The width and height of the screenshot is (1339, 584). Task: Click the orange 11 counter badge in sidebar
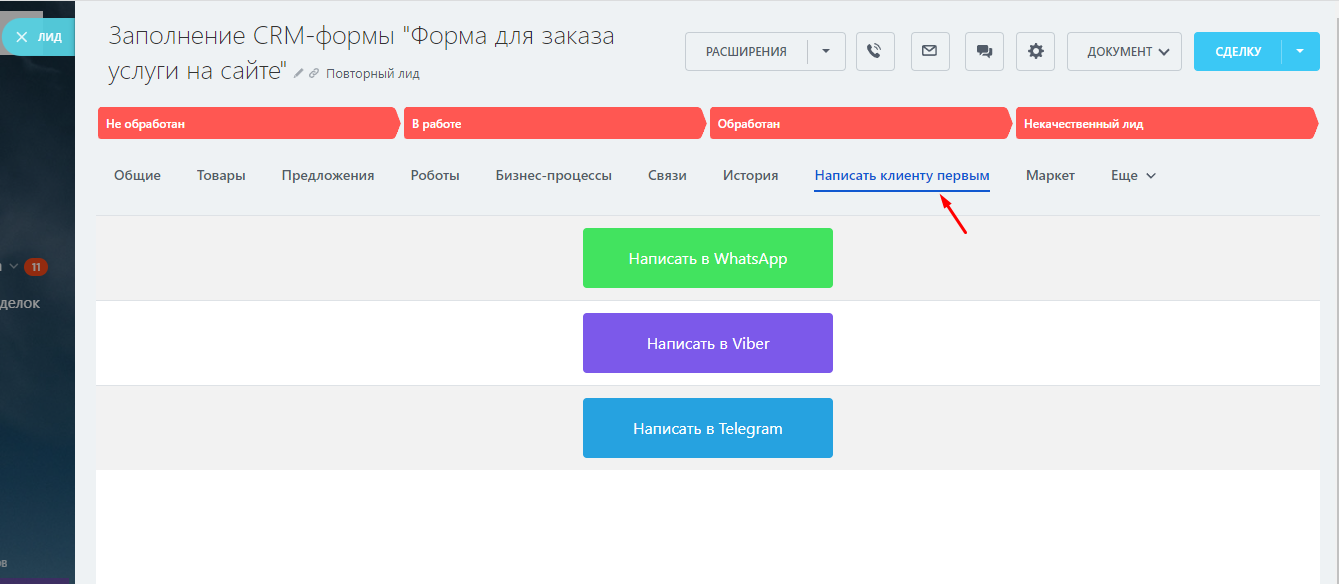coord(36,267)
